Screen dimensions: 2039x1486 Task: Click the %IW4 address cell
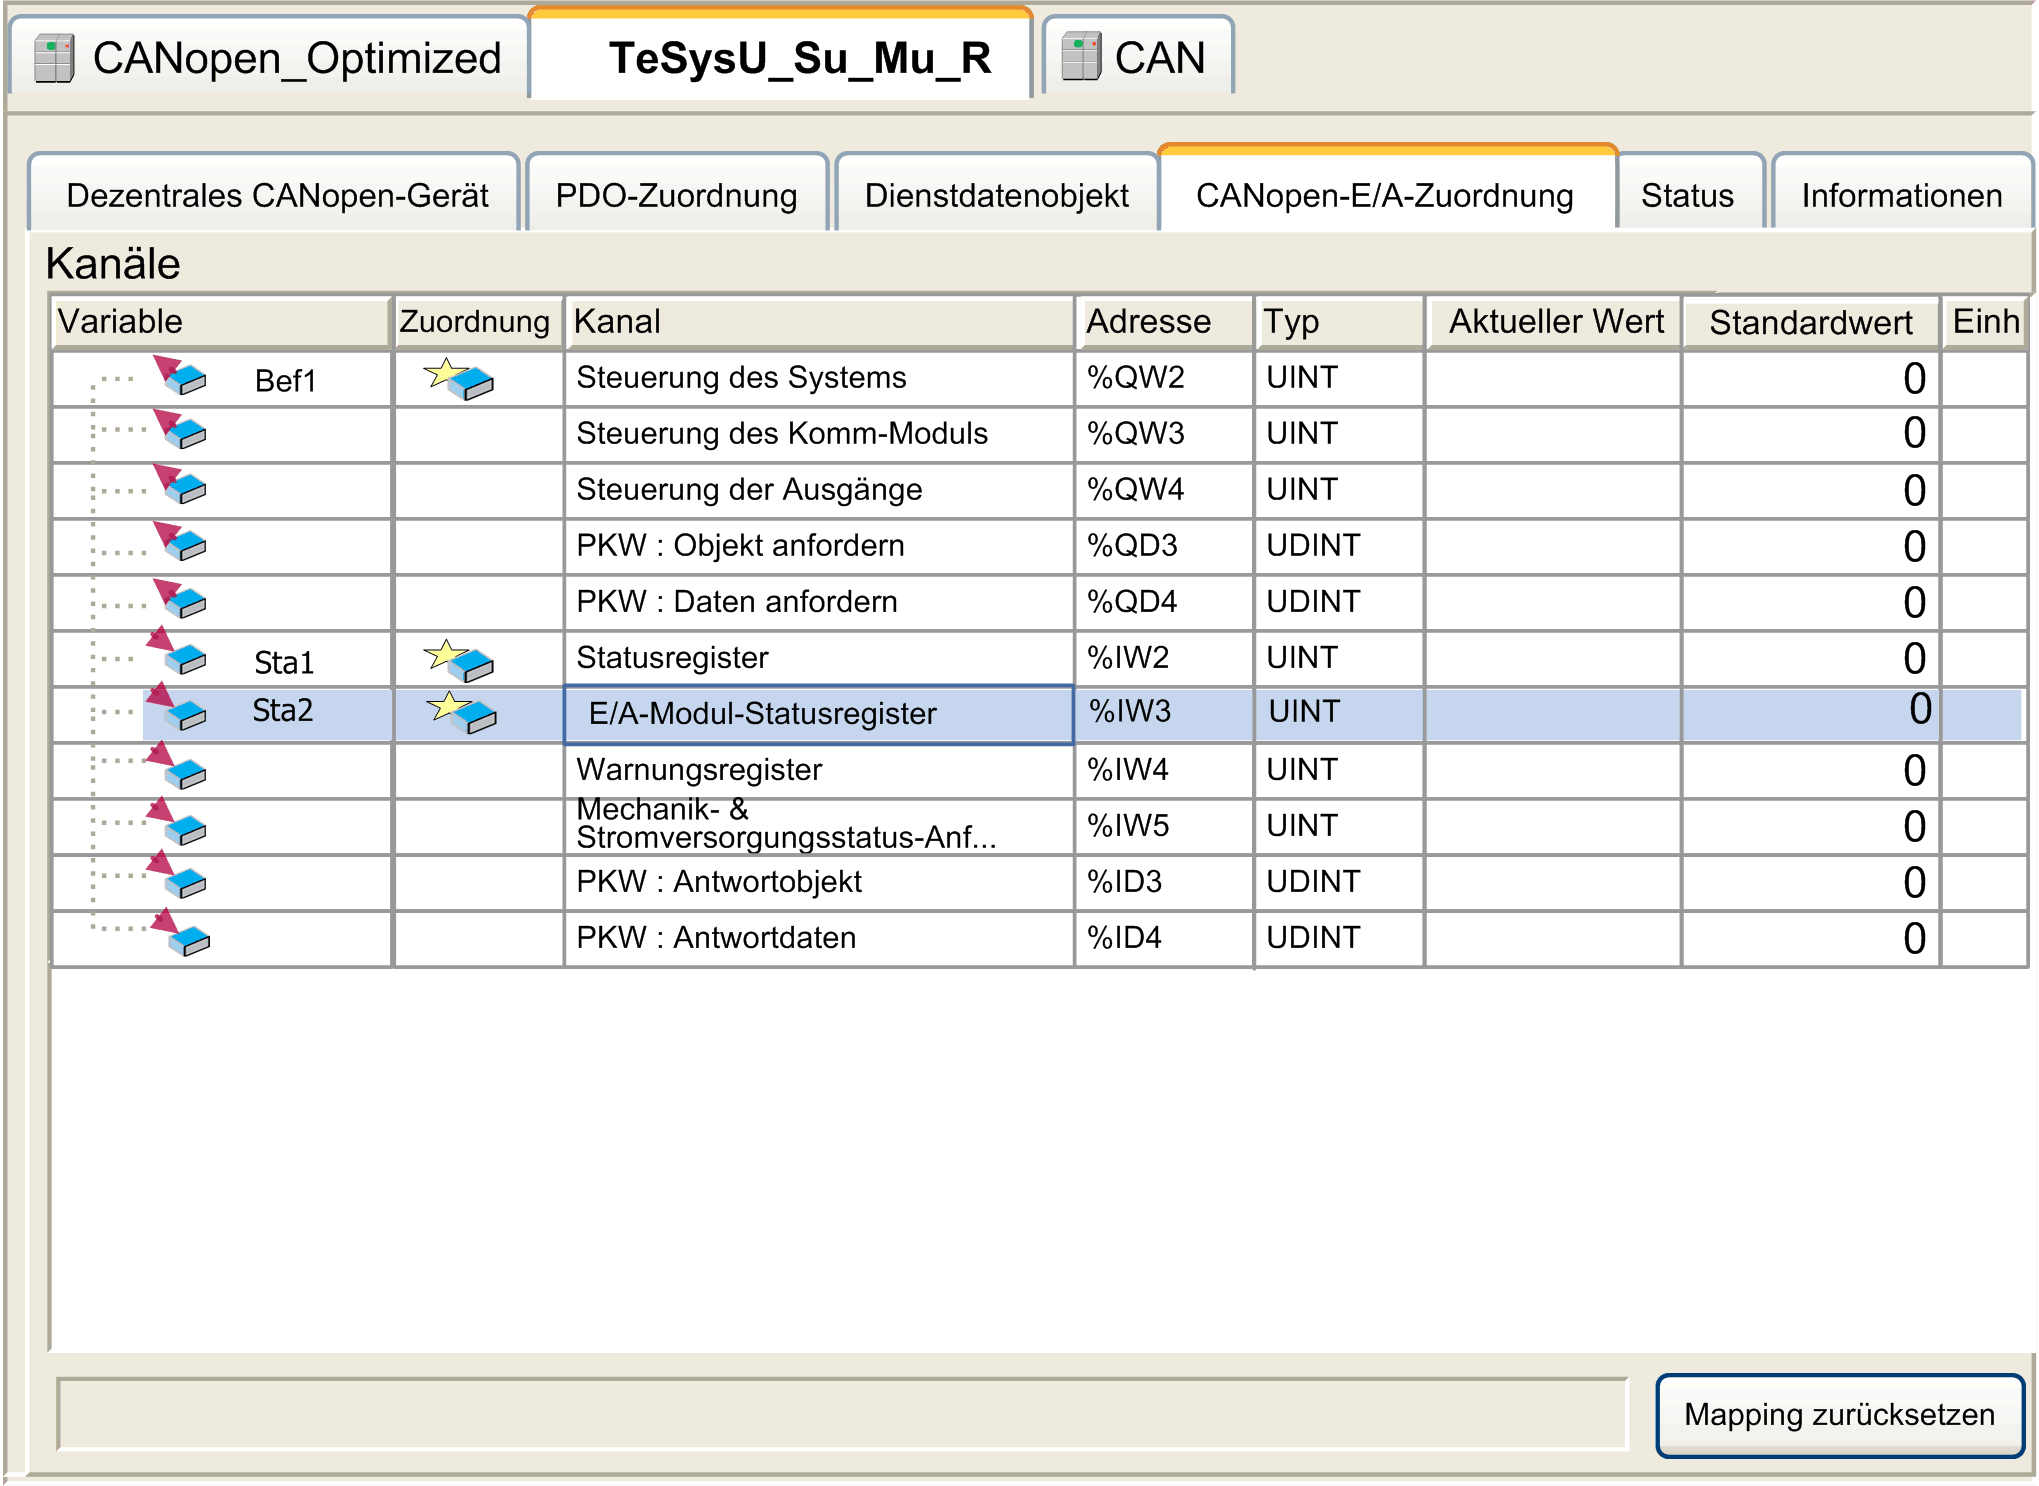pyautogui.click(x=1165, y=770)
